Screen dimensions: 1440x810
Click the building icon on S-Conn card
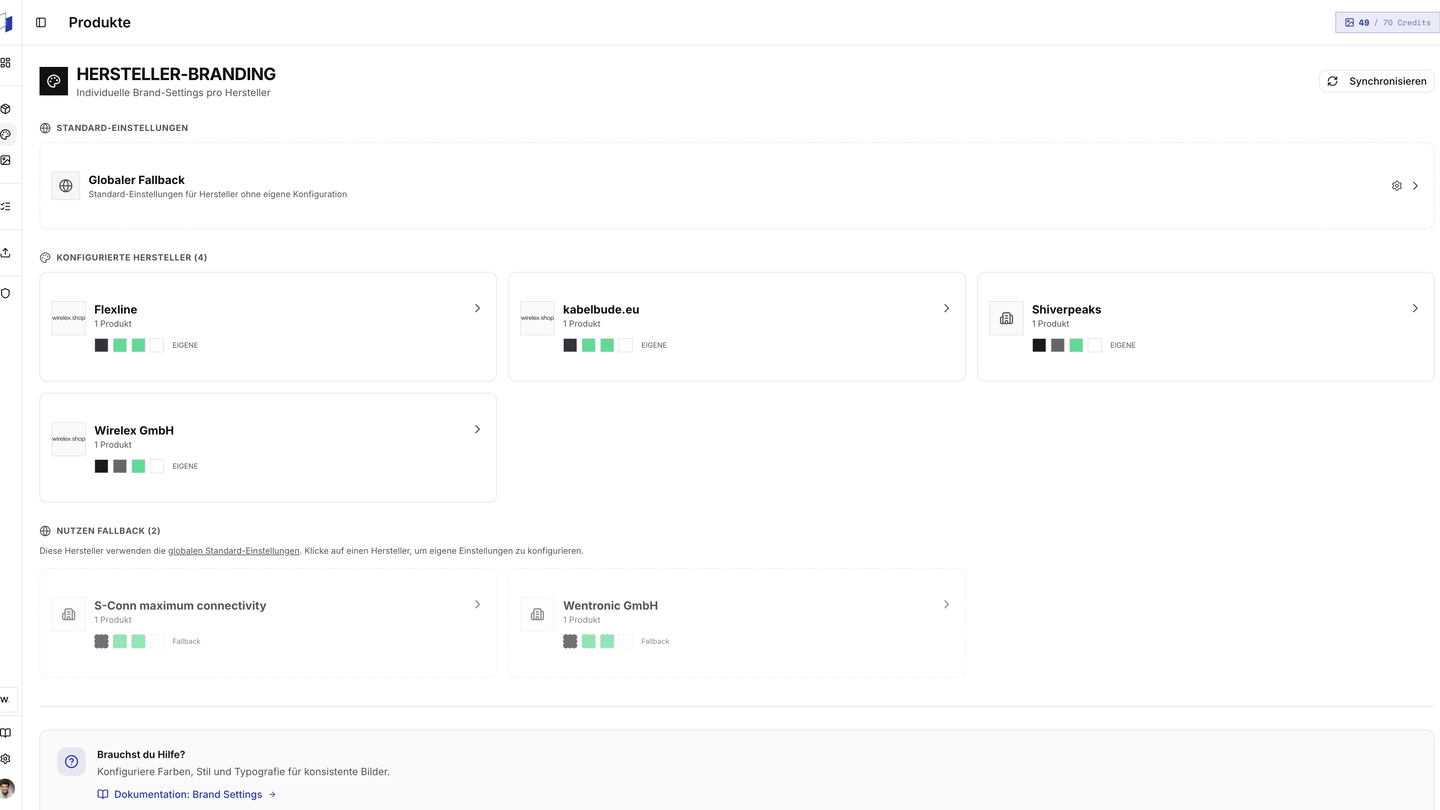pyautogui.click(x=69, y=614)
